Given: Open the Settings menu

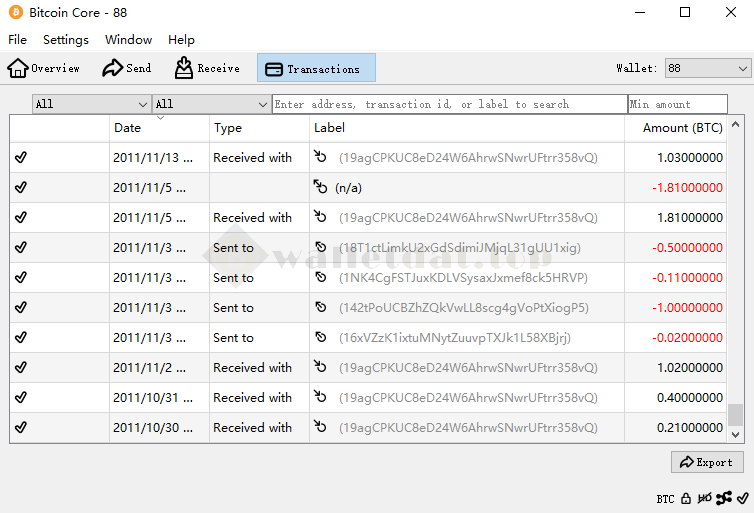Looking at the screenshot, I should click(66, 40).
